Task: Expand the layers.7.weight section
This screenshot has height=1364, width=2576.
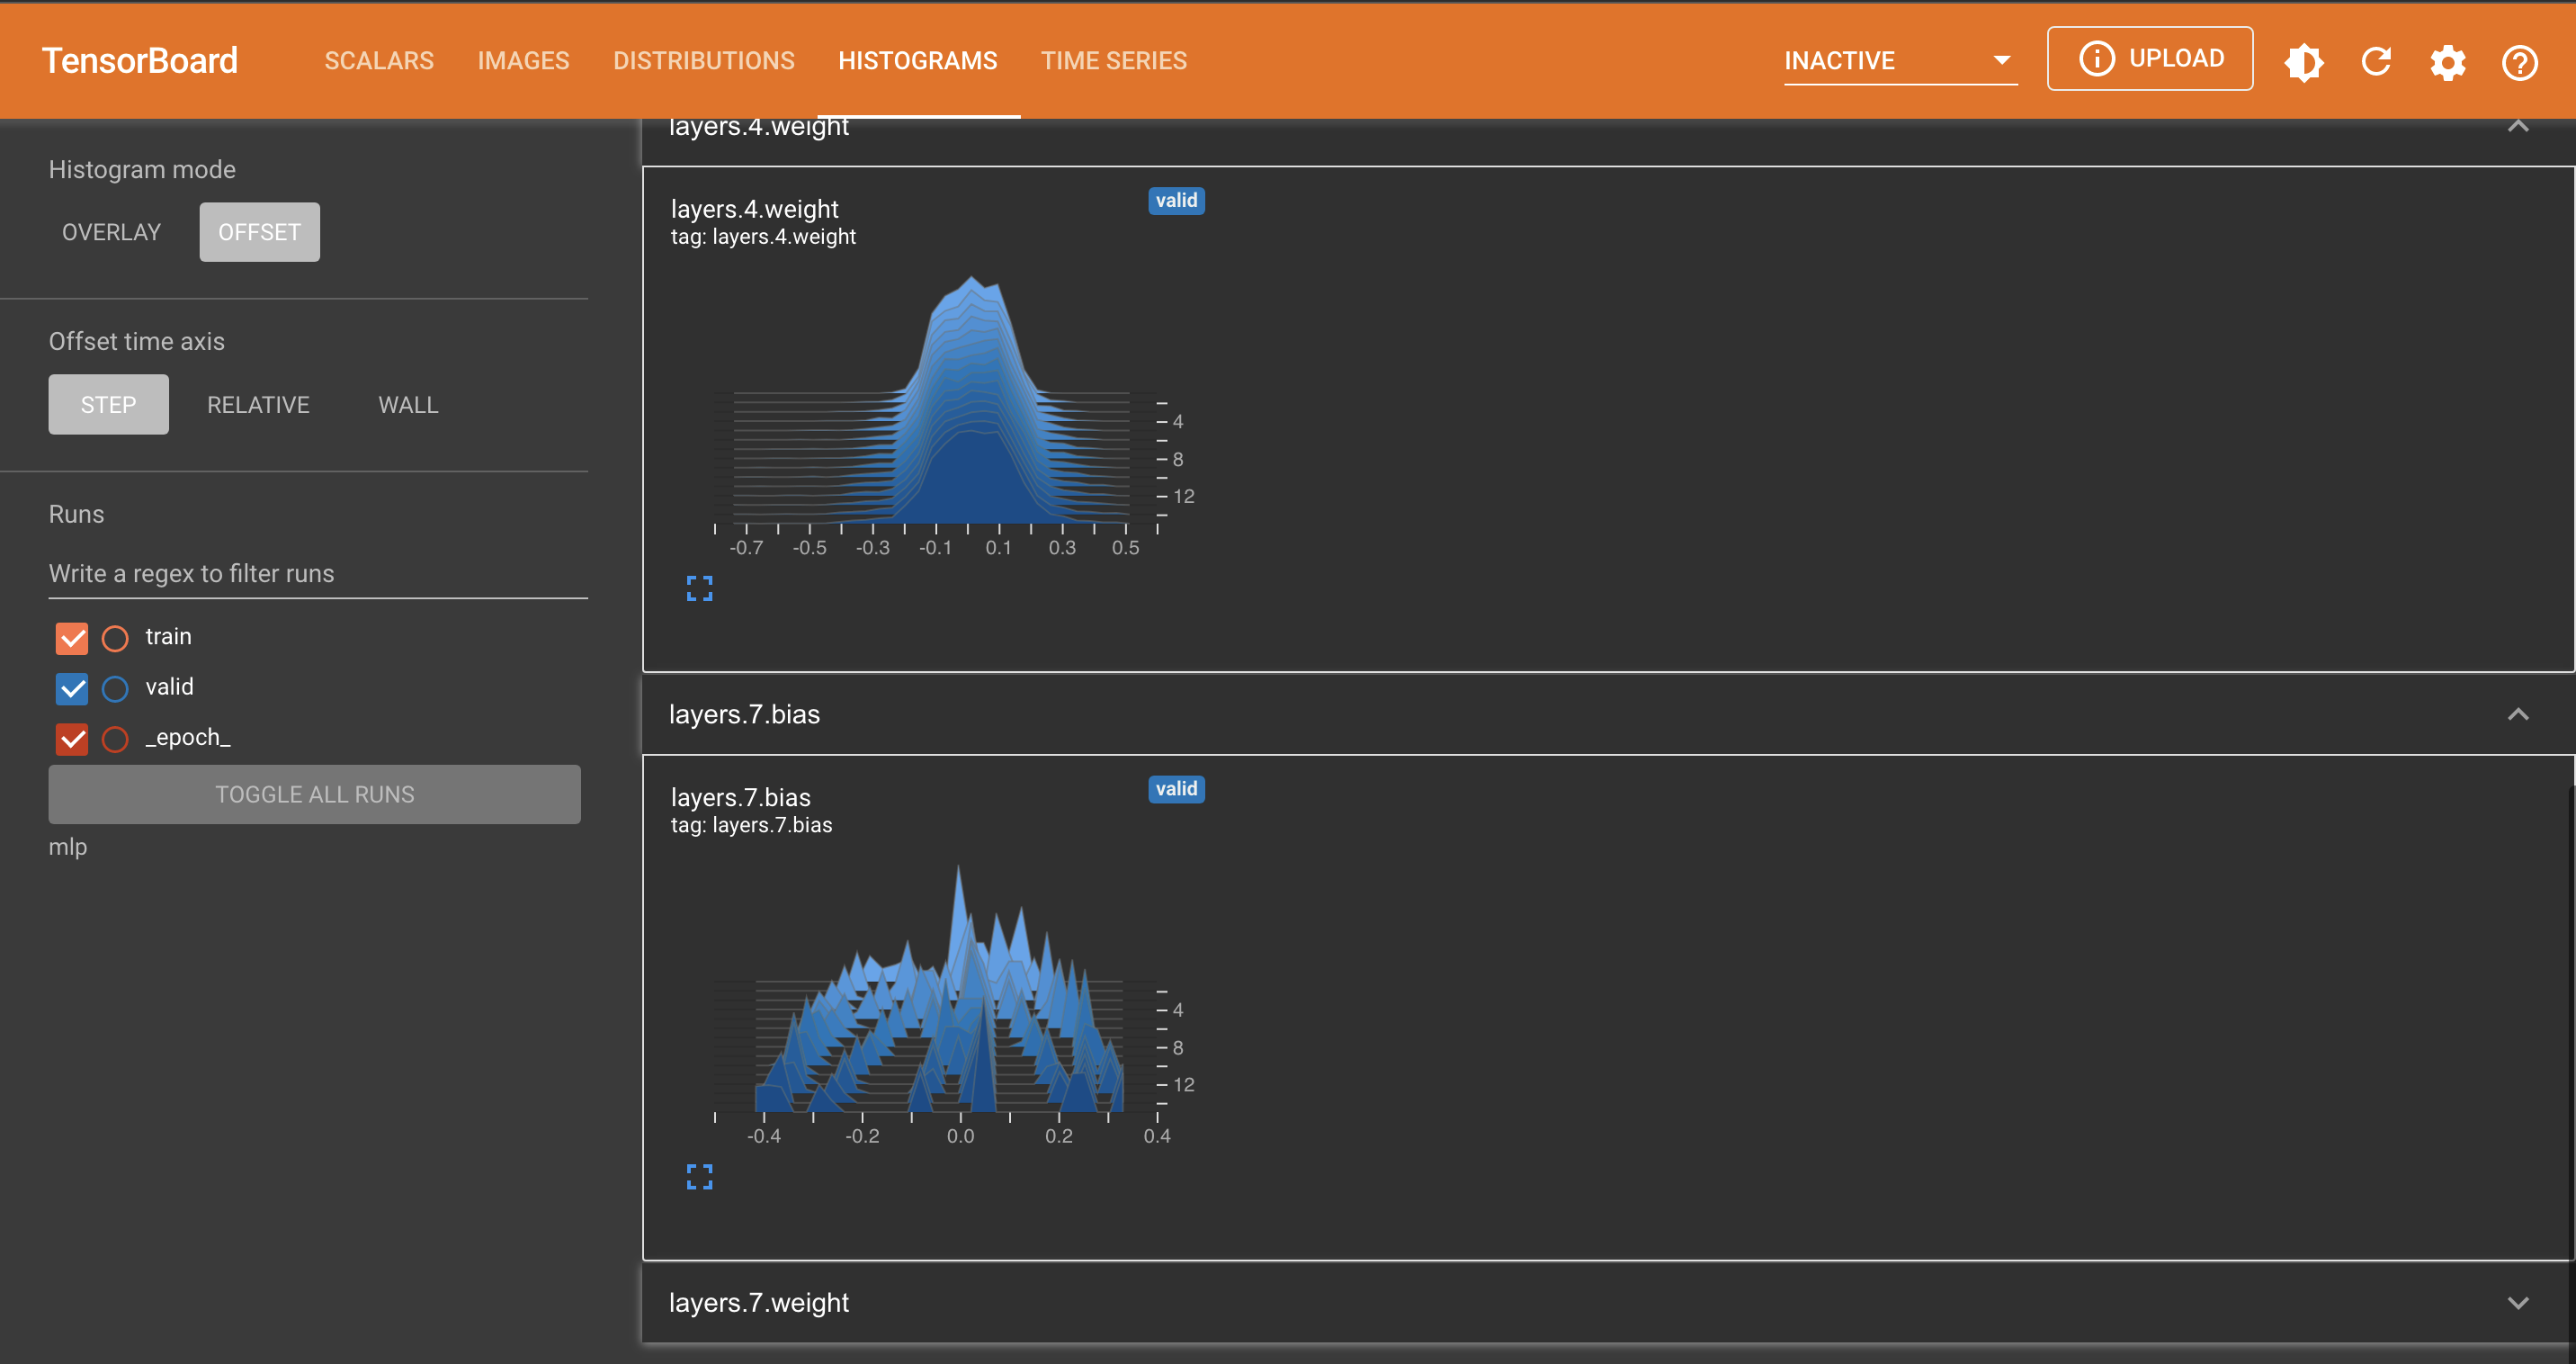Action: pyautogui.click(x=2519, y=1302)
